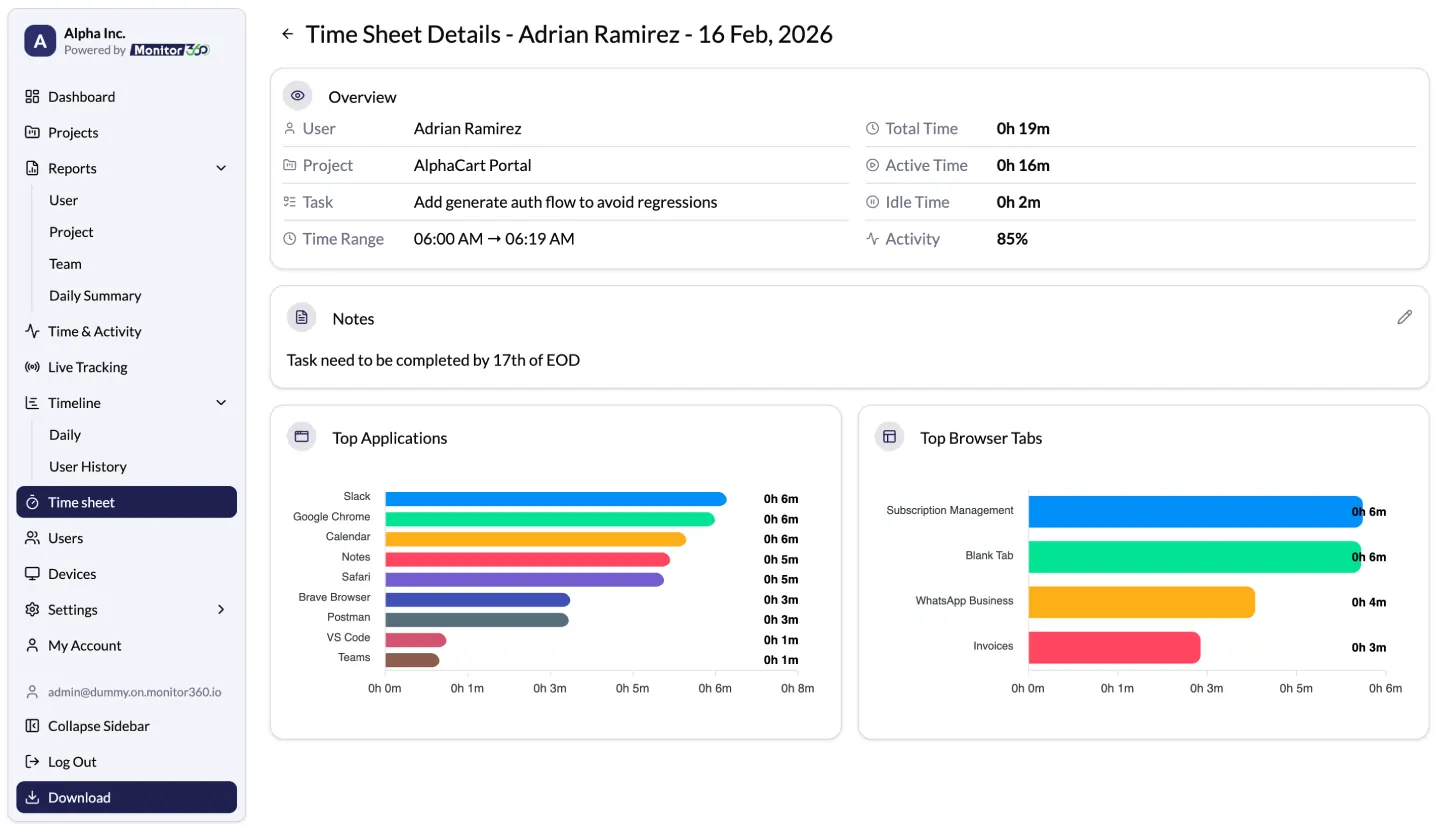Open the Devices panel
This screenshot has width=1440, height=830.
coord(73,574)
